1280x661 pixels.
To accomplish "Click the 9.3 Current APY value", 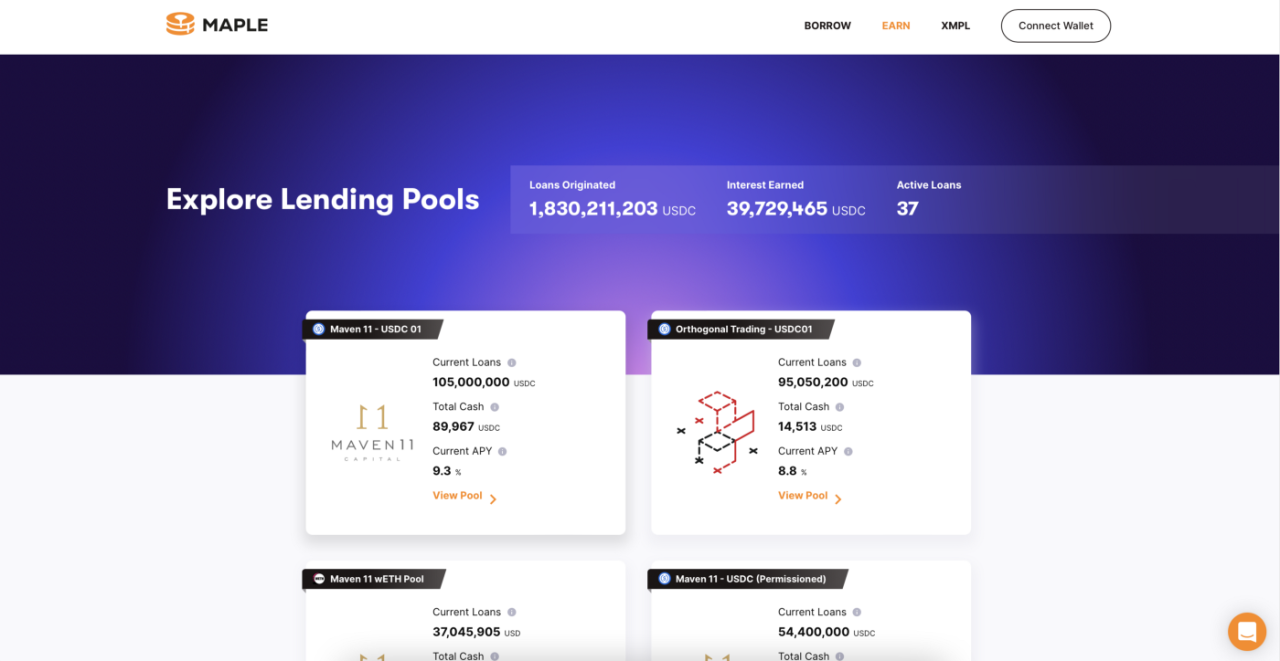I will click(x=442, y=471).
